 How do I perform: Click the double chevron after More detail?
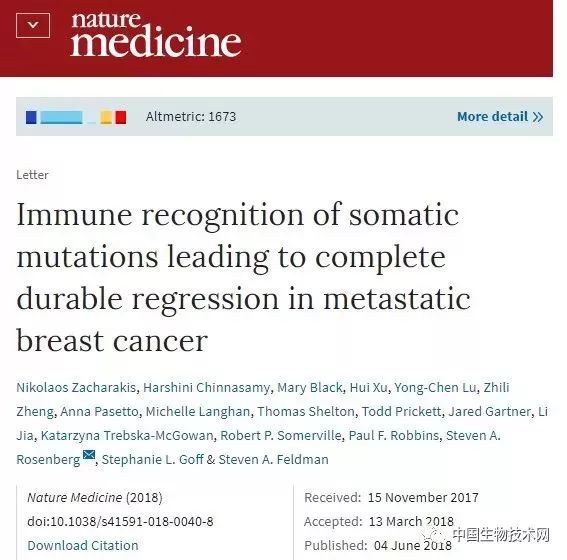pos(538,117)
